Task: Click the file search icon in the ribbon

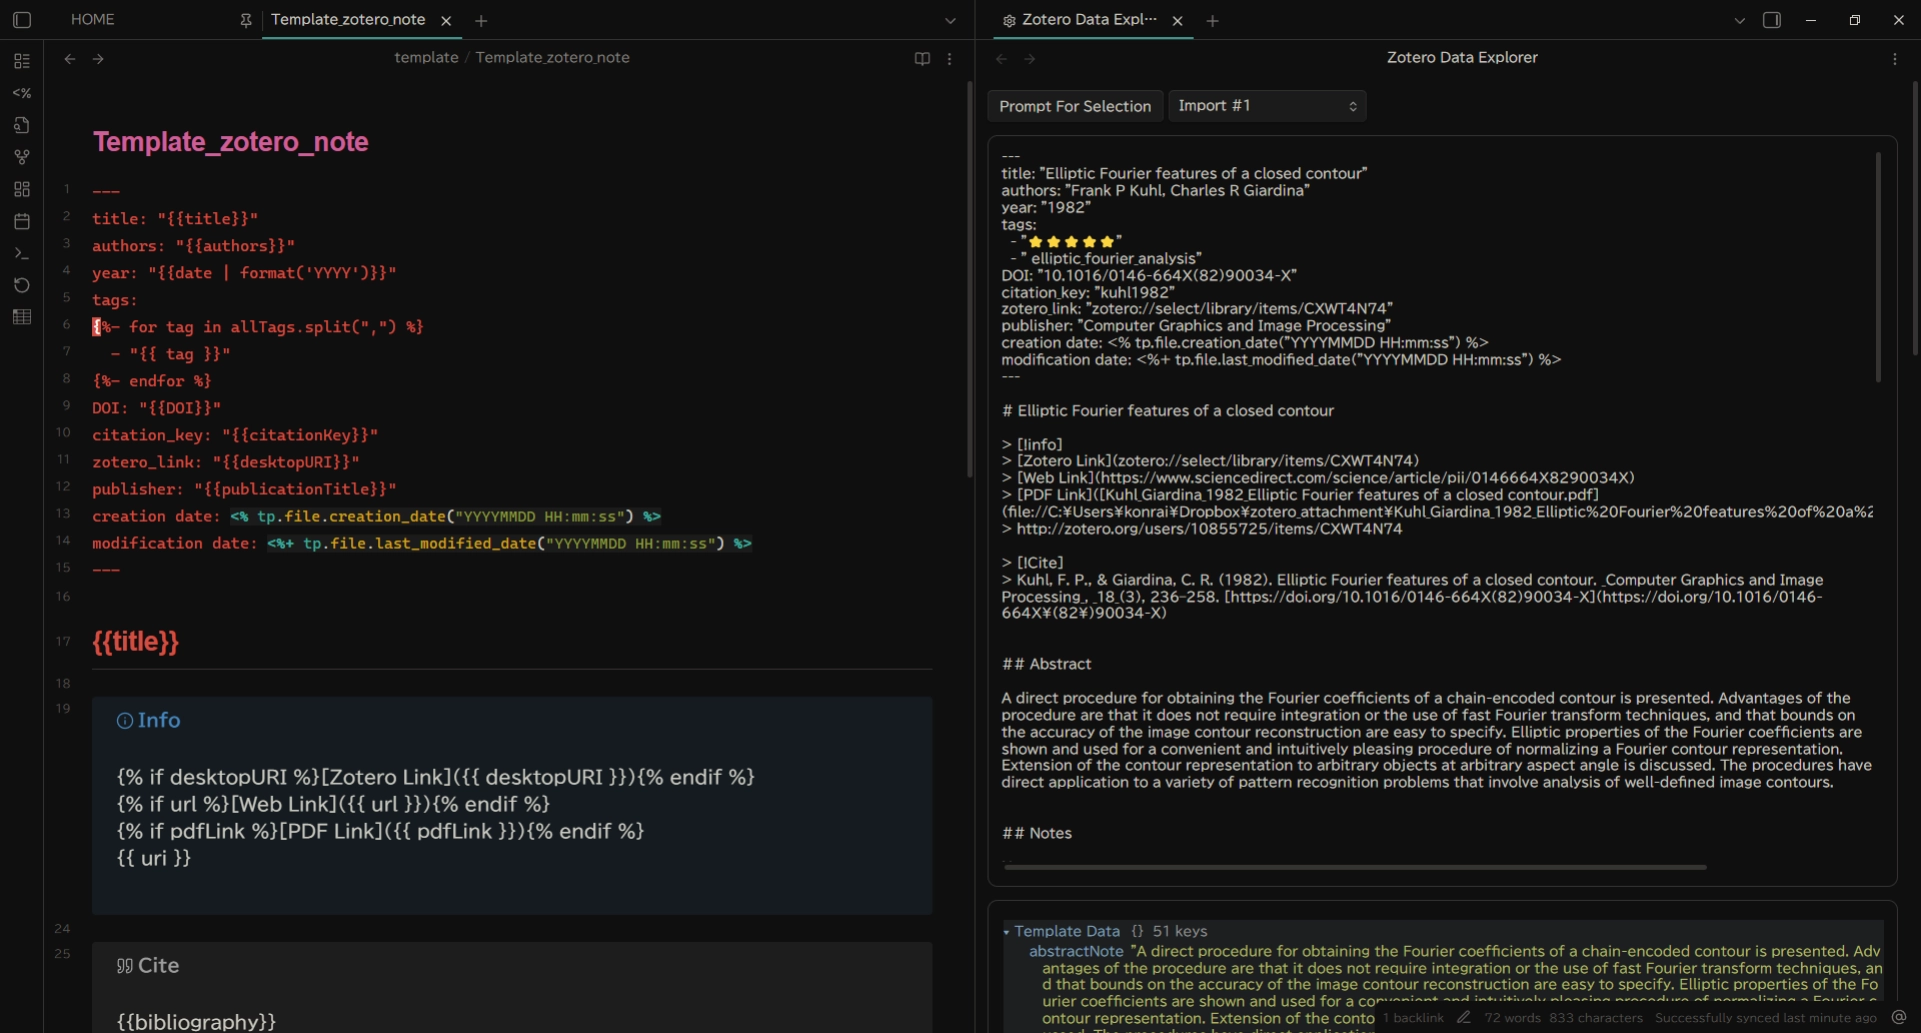Action: click(x=21, y=125)
